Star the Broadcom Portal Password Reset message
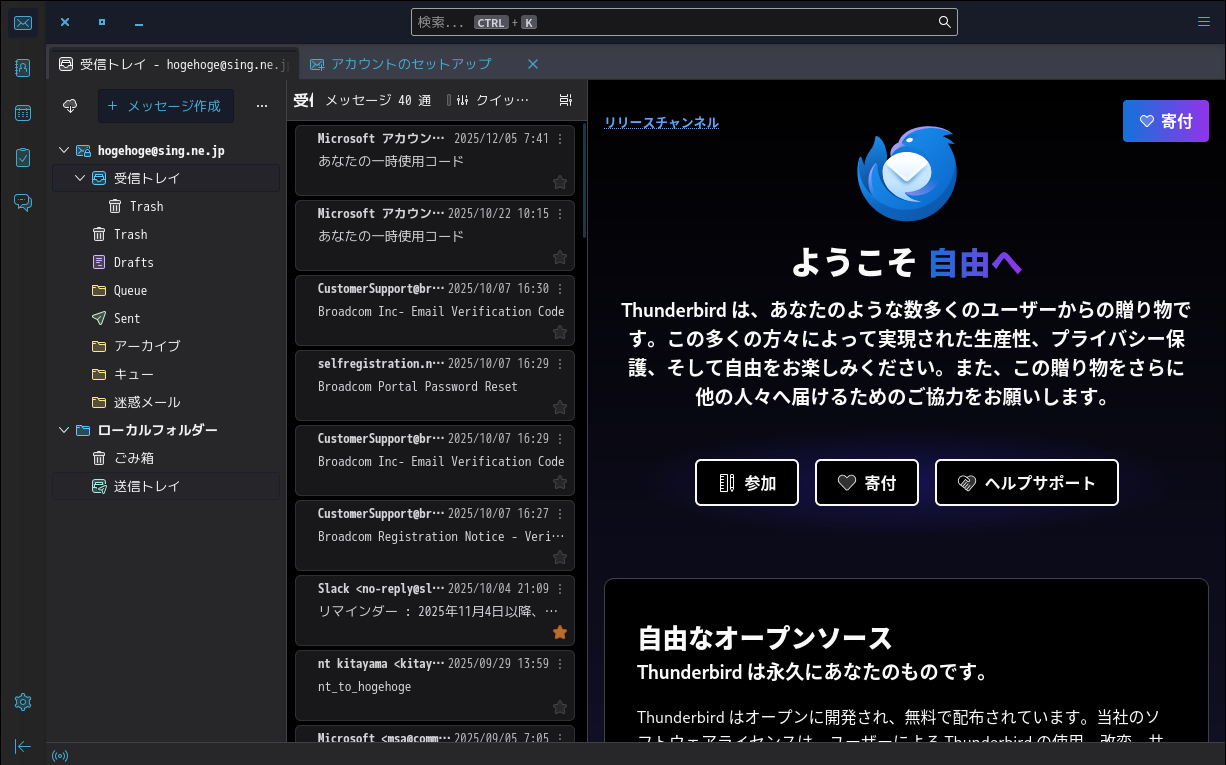The height and width of the screenshot is (765, 1226). [560, 407]
